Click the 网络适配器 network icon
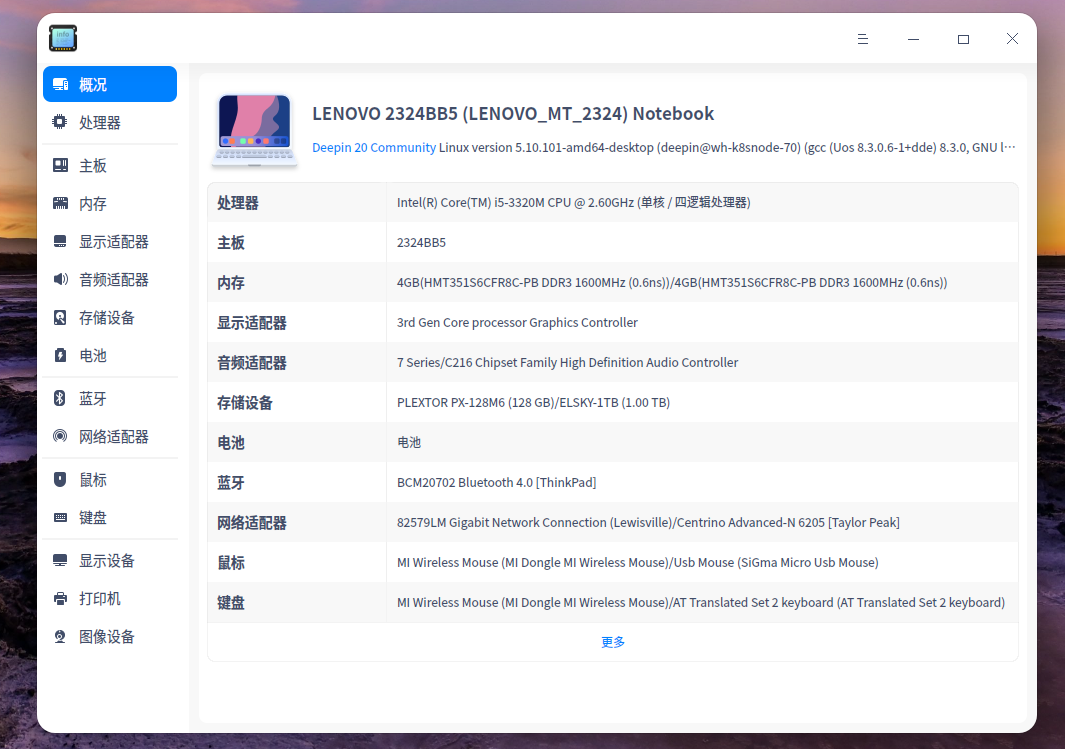 [x=60, y=436]
